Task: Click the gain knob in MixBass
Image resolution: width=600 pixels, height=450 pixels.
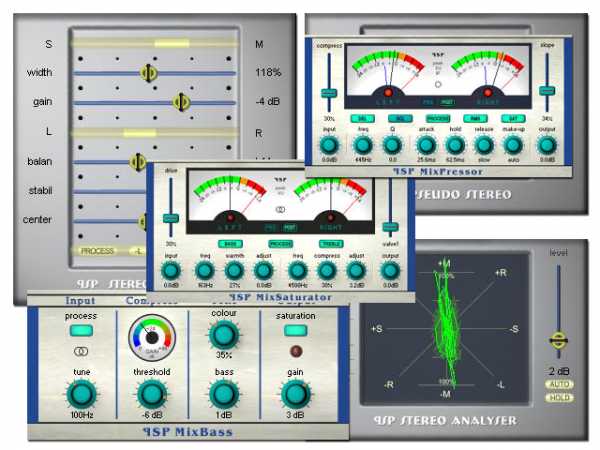Action: pyautogui.click(x=295, y=395)
